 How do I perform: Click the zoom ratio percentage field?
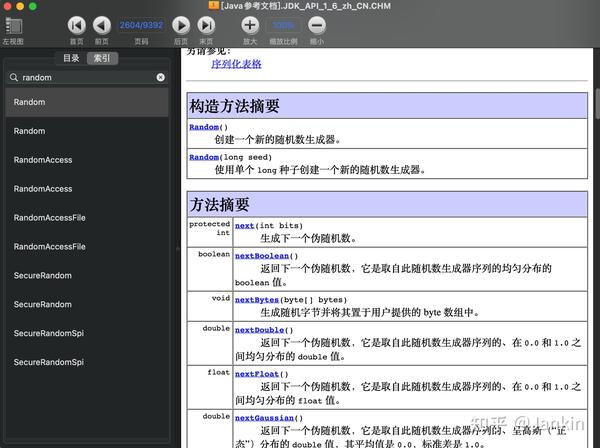(x=284, y=26)
